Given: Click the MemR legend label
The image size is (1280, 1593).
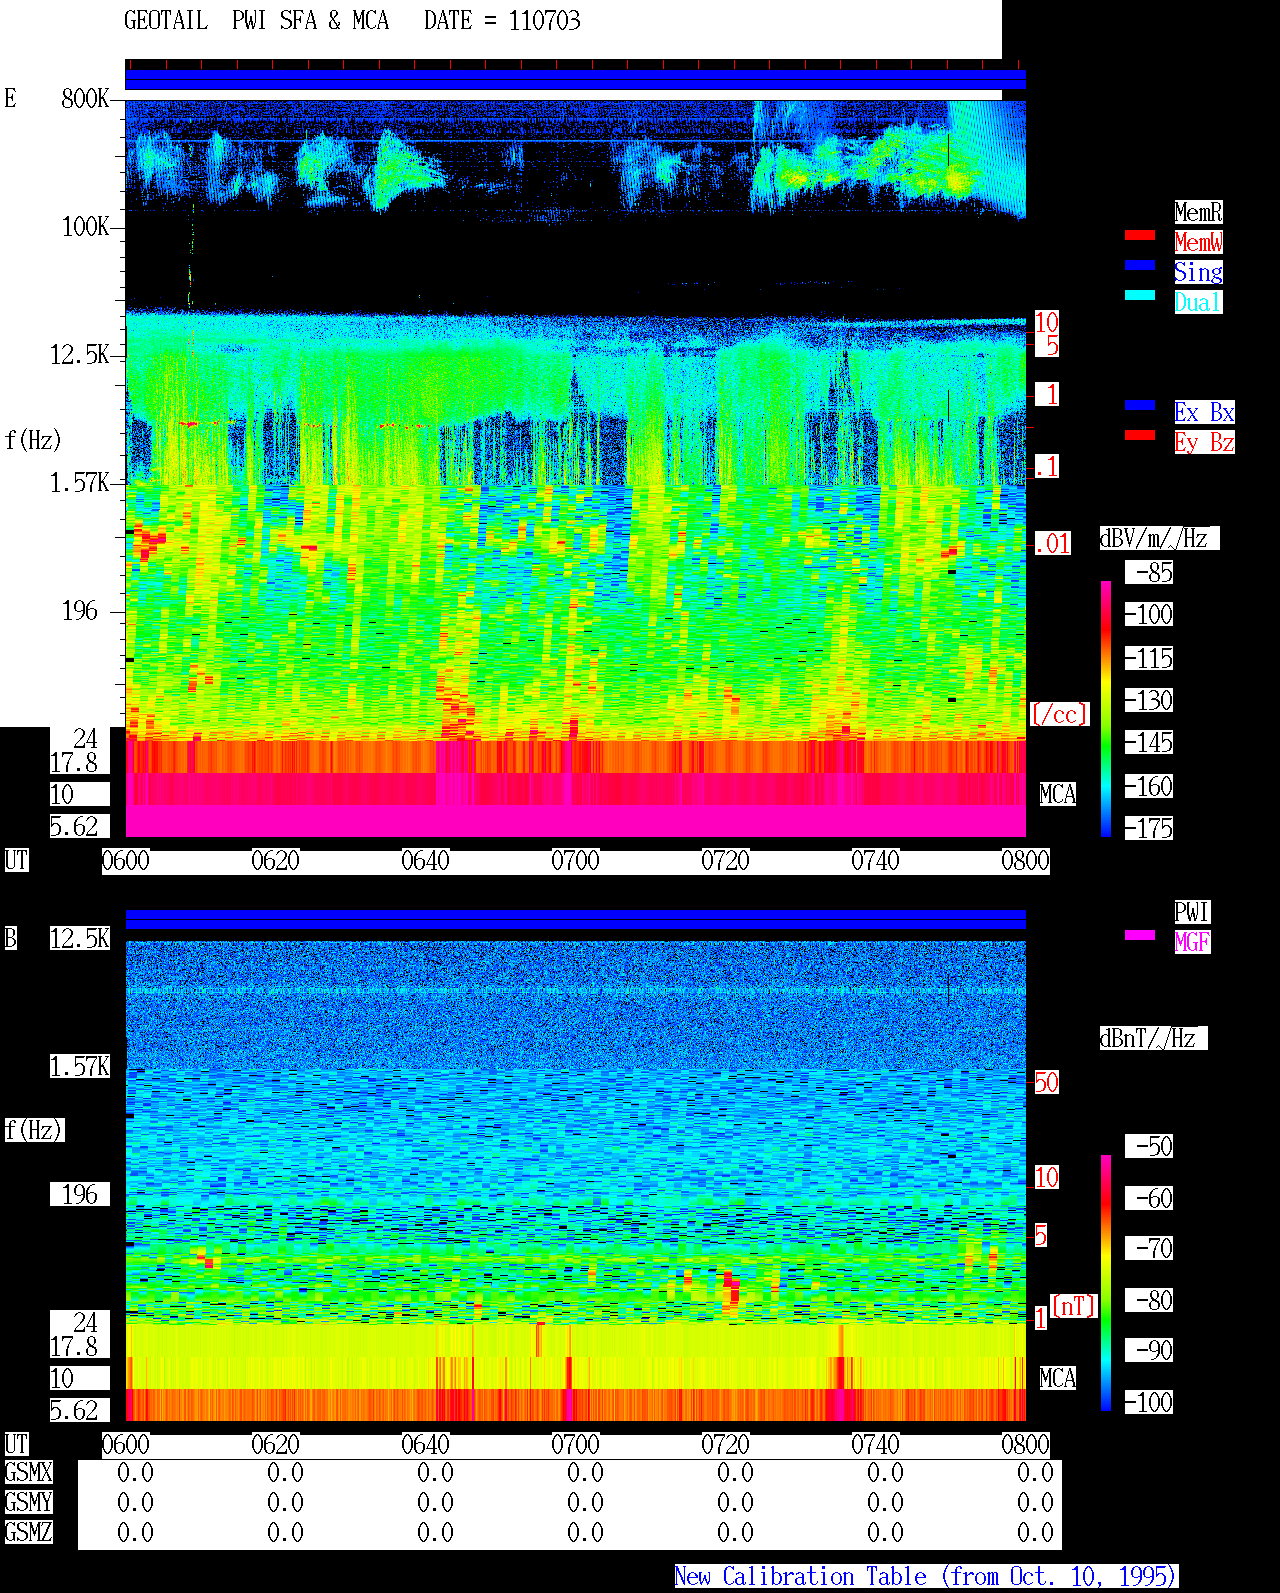Looking at the screenshot, I should tap(1198, 212).
